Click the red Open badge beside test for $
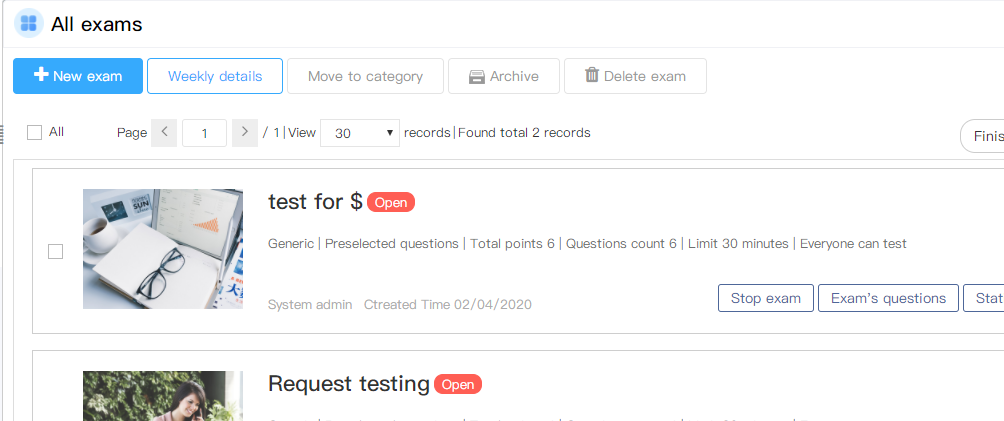 [x=391, y=202]
